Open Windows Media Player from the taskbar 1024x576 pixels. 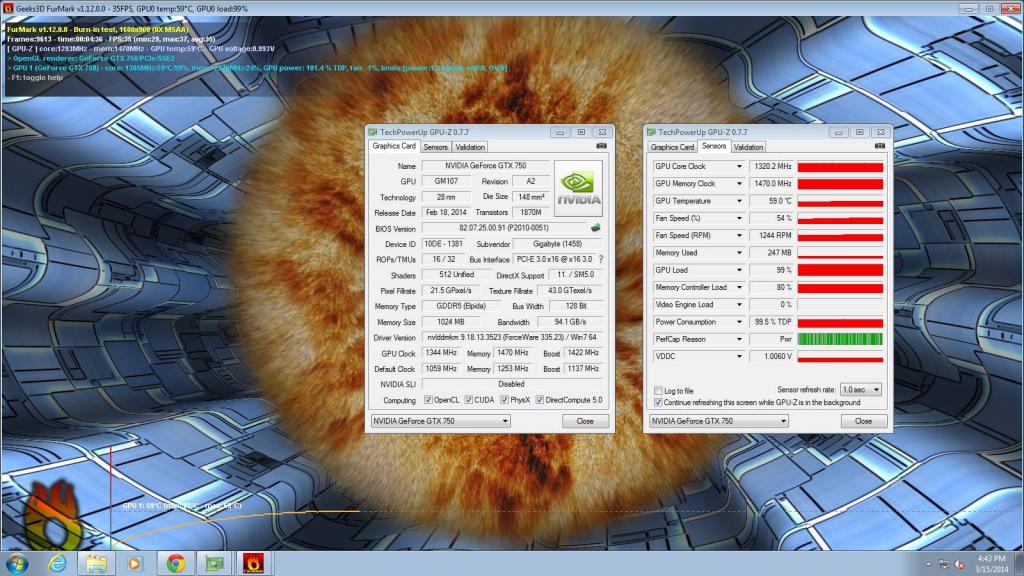135,563
